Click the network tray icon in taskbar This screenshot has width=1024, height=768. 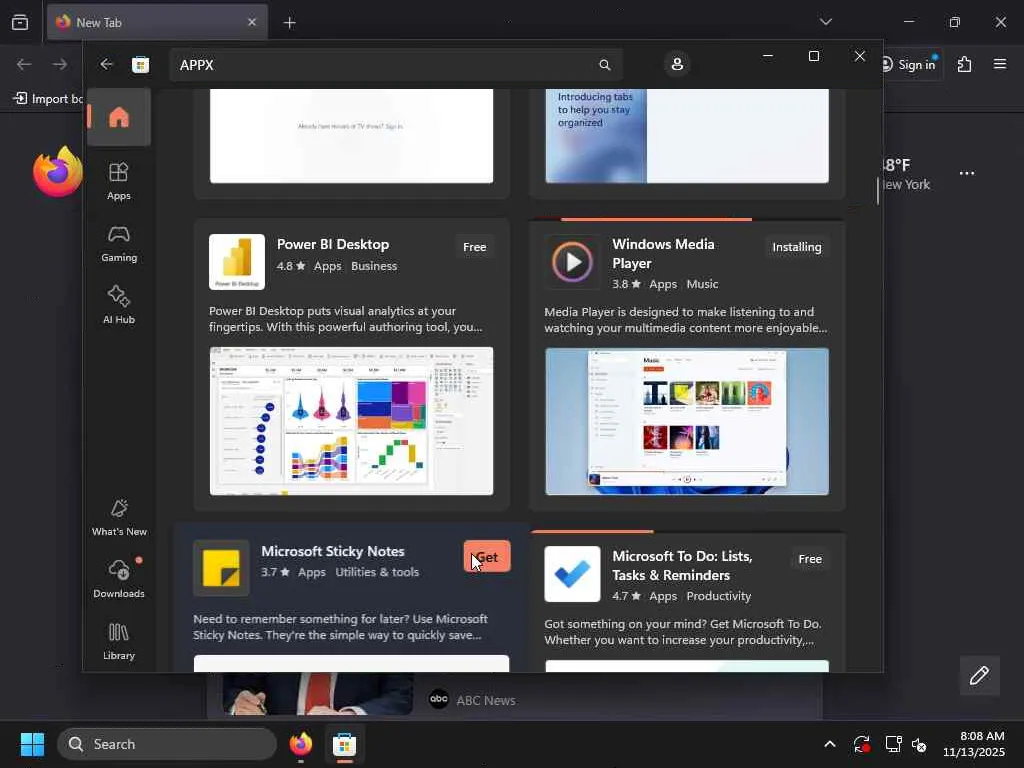[x=893, y=744]
